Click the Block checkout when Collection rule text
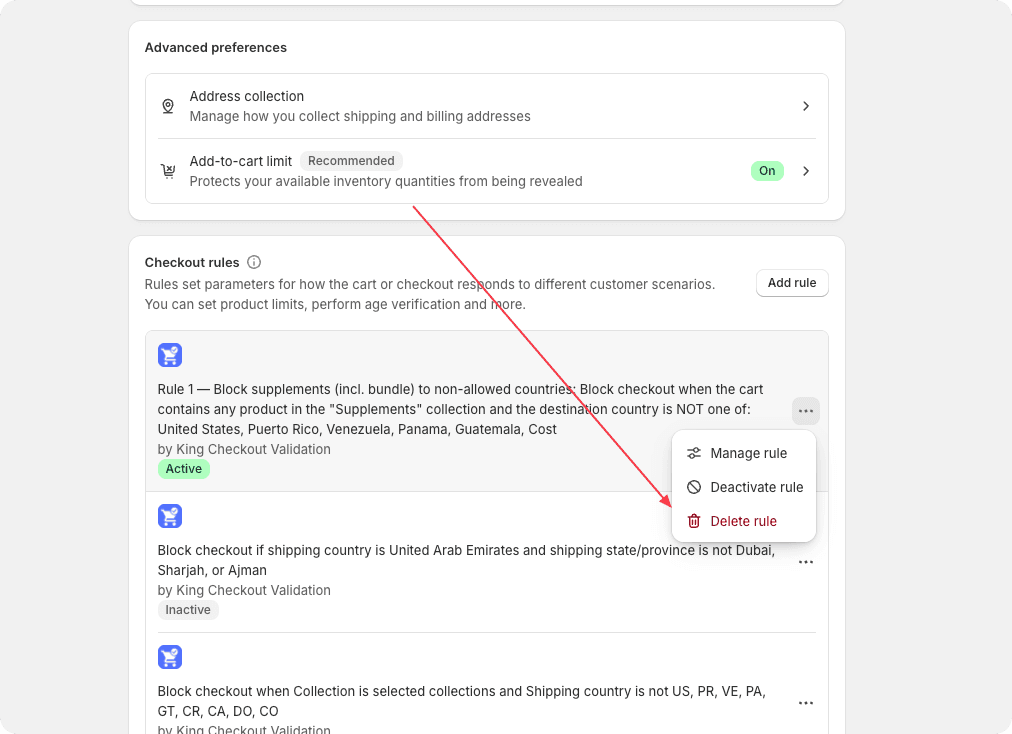 (461, 701)
